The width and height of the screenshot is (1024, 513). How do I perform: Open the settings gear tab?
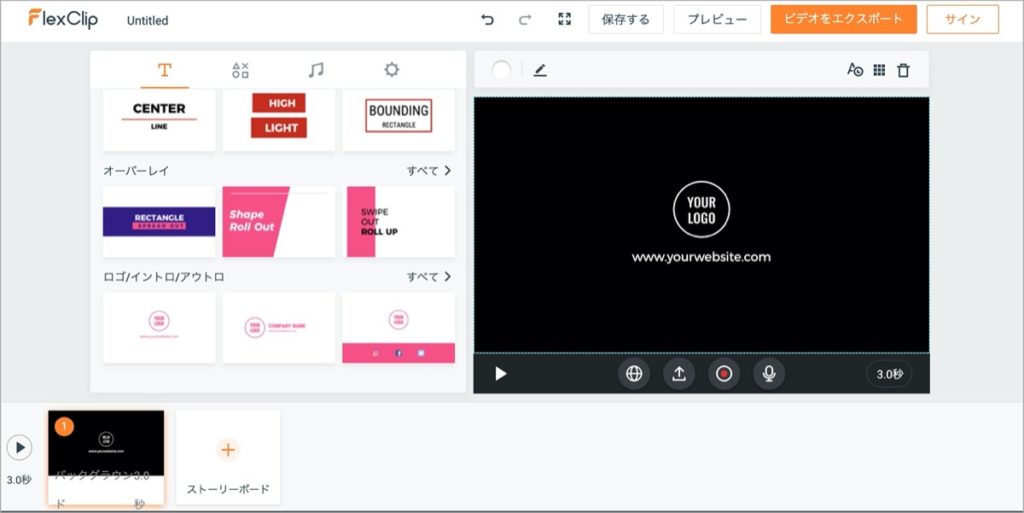(391, 70)
